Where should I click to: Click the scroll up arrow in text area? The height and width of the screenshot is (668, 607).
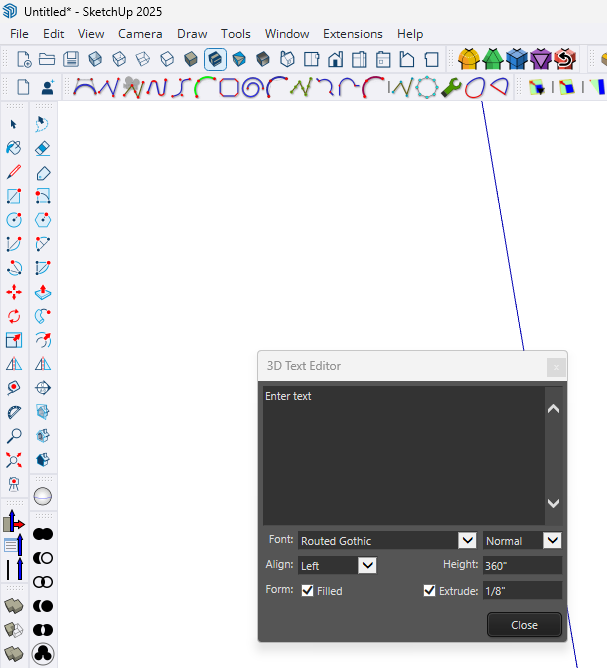tap(553, 409)
